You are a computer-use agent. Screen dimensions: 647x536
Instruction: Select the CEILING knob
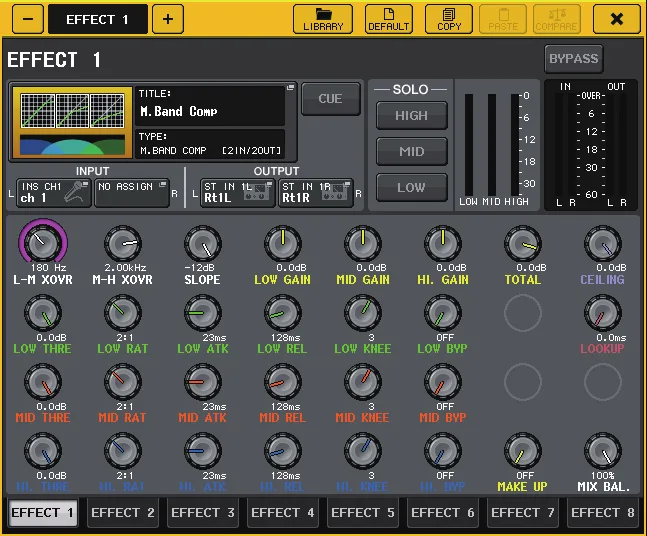point(603,243)
